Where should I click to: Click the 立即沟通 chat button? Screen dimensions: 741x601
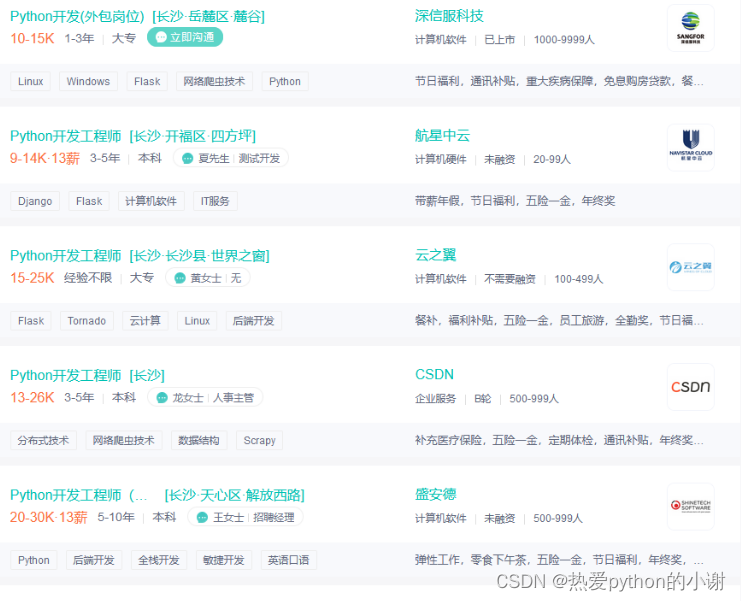click(185, 37)
